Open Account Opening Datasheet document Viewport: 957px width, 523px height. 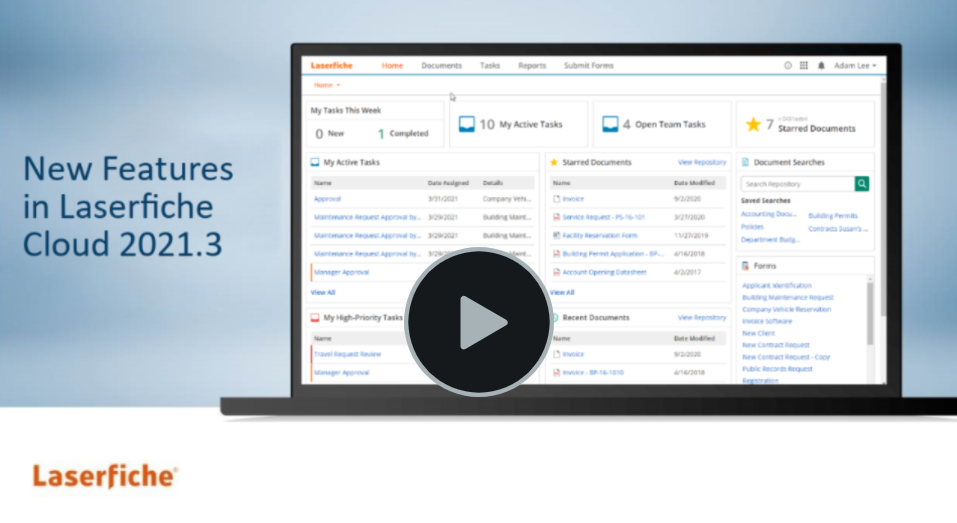(x=604, y=272)
